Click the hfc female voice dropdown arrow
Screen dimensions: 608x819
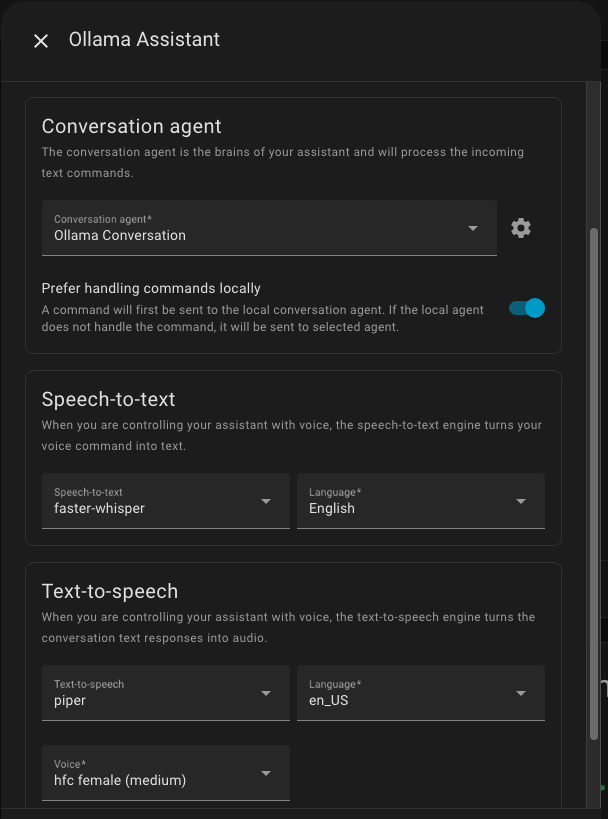coord(266,773)
